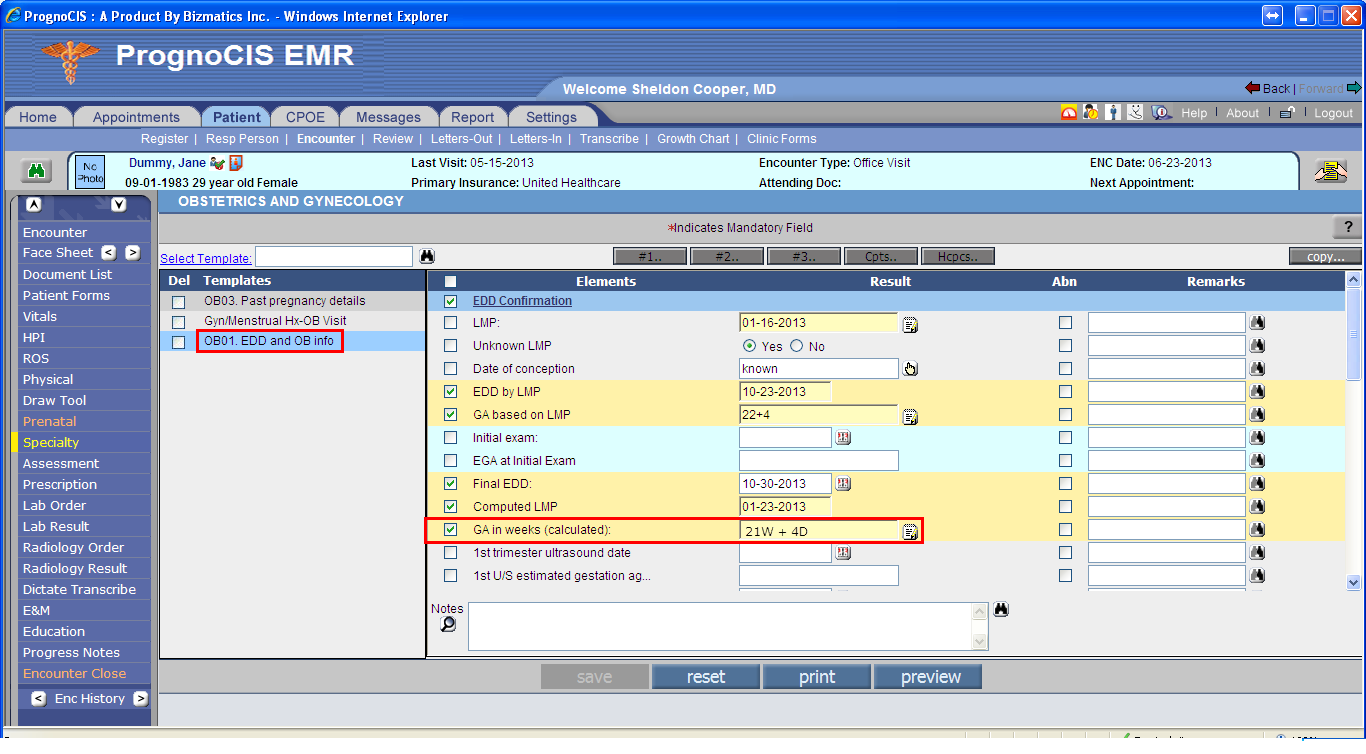Click the hand pointer icon beside Date of conception
The height and width of the screenshot is (754, 1366).
point(910,369)
